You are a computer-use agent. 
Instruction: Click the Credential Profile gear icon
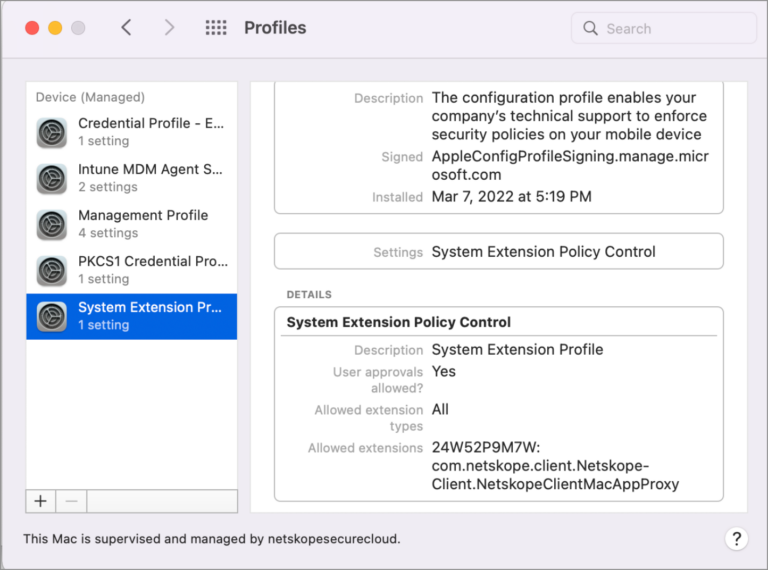pos(52,132)
